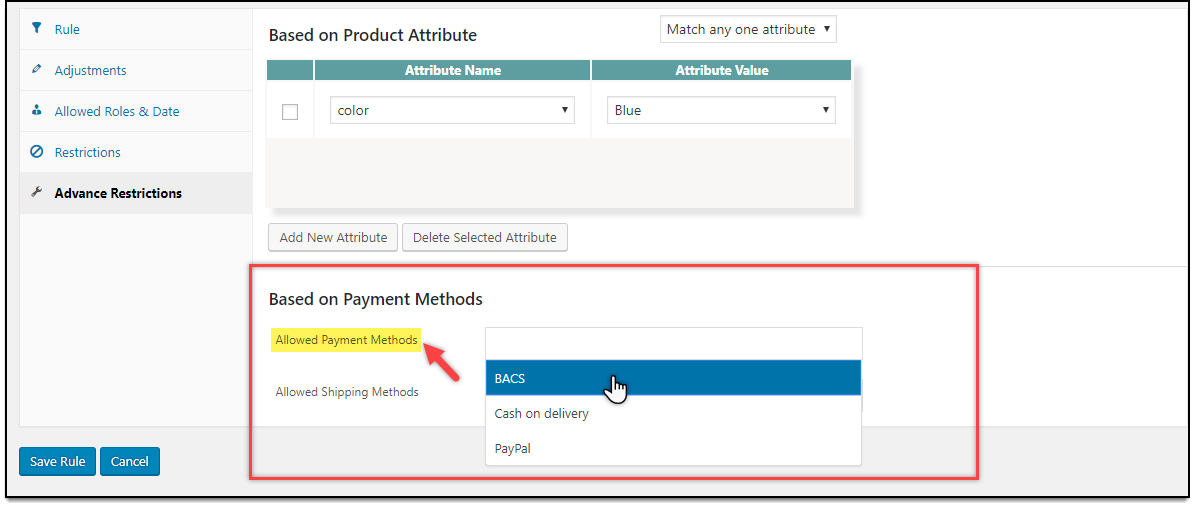Click the Add New Attribute button

click(x=333, y=237)
